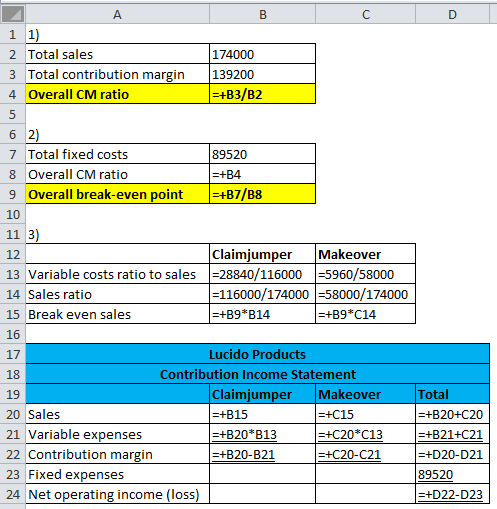The width and height of the screenshot is (497, 509).
Task: Select Fixed expenses label cell
Action: 118,474
